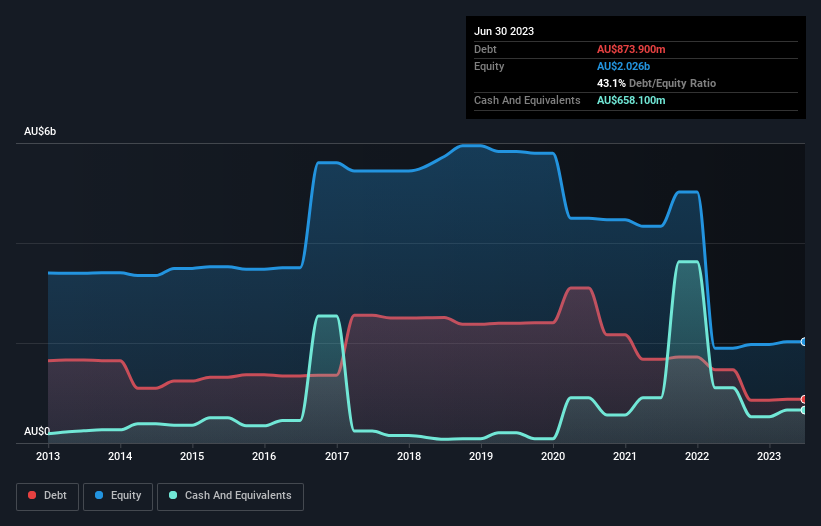The width and height of the screenshot is (821, 526).
Task: Click the 2015 x-axis label
Action: (192, 456)
